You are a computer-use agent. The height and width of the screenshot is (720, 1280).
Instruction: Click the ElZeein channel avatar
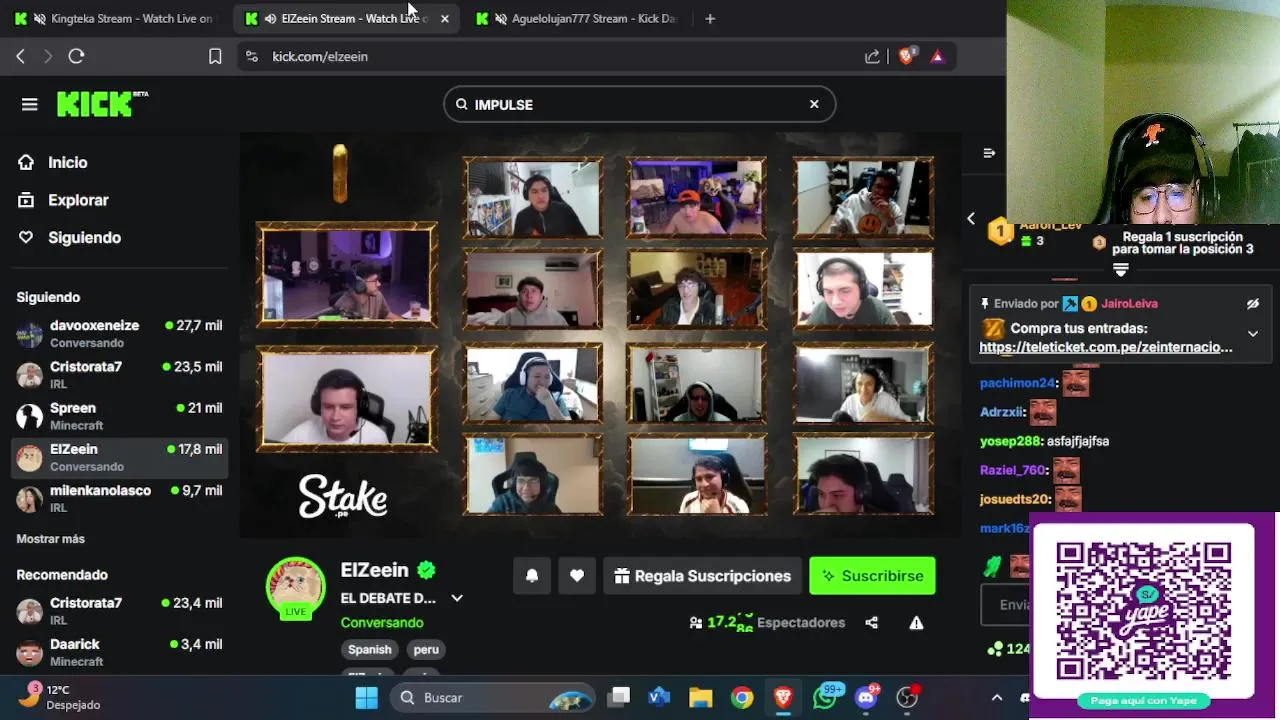coord(295,586)
